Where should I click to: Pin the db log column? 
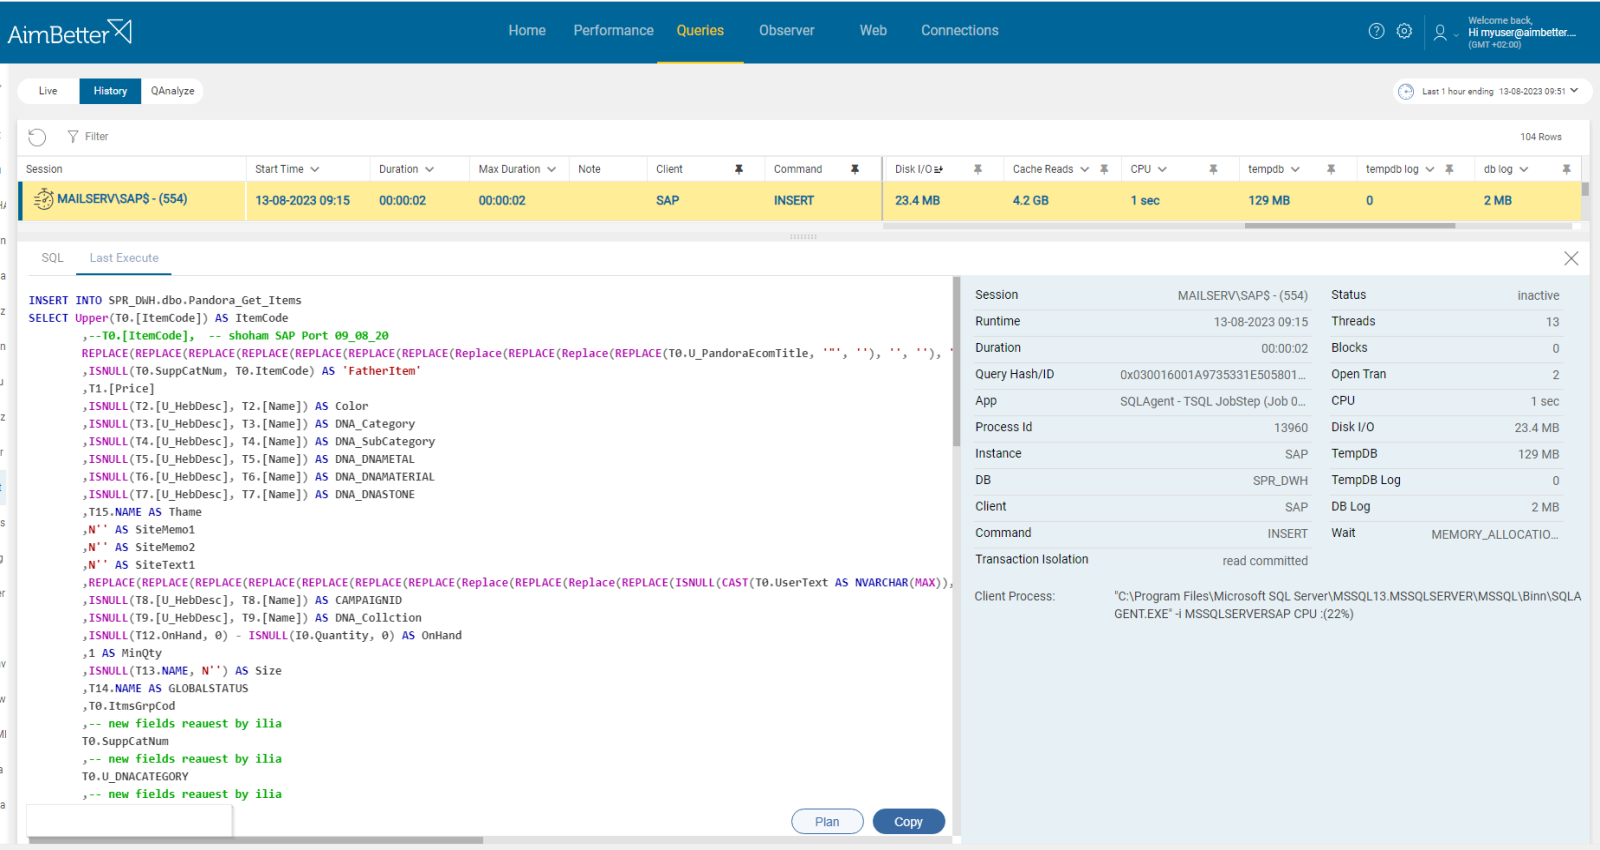click(1566, 169)
